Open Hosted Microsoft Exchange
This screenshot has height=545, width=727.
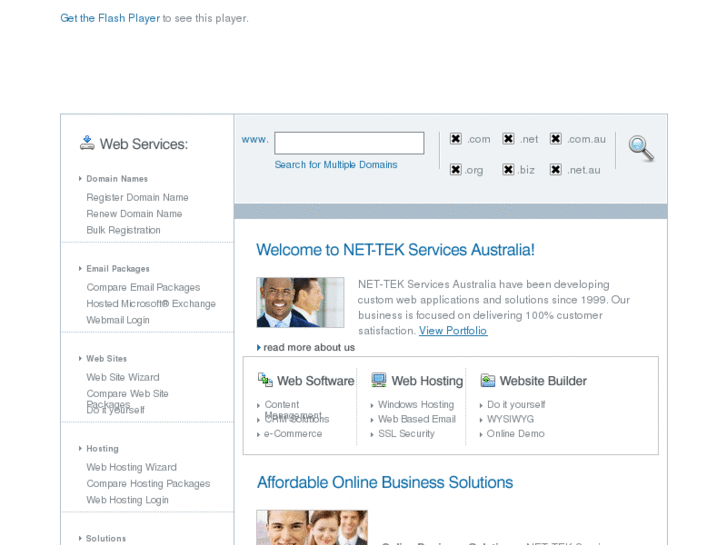click(x=151, y=304)
